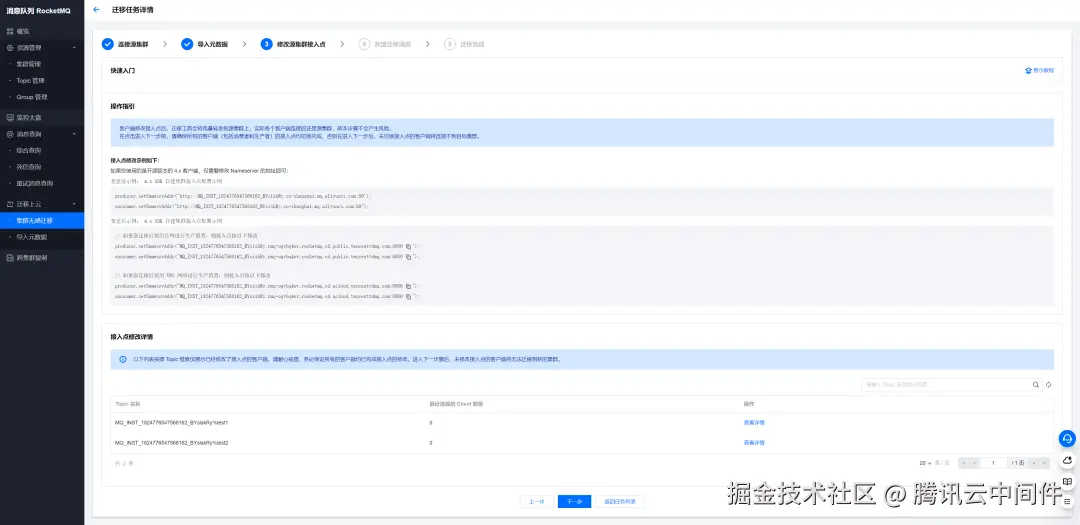The width and height of the screenshot is (1080, 525).
Task: Go to previous page in pagination
Action: tap(974, 463)
